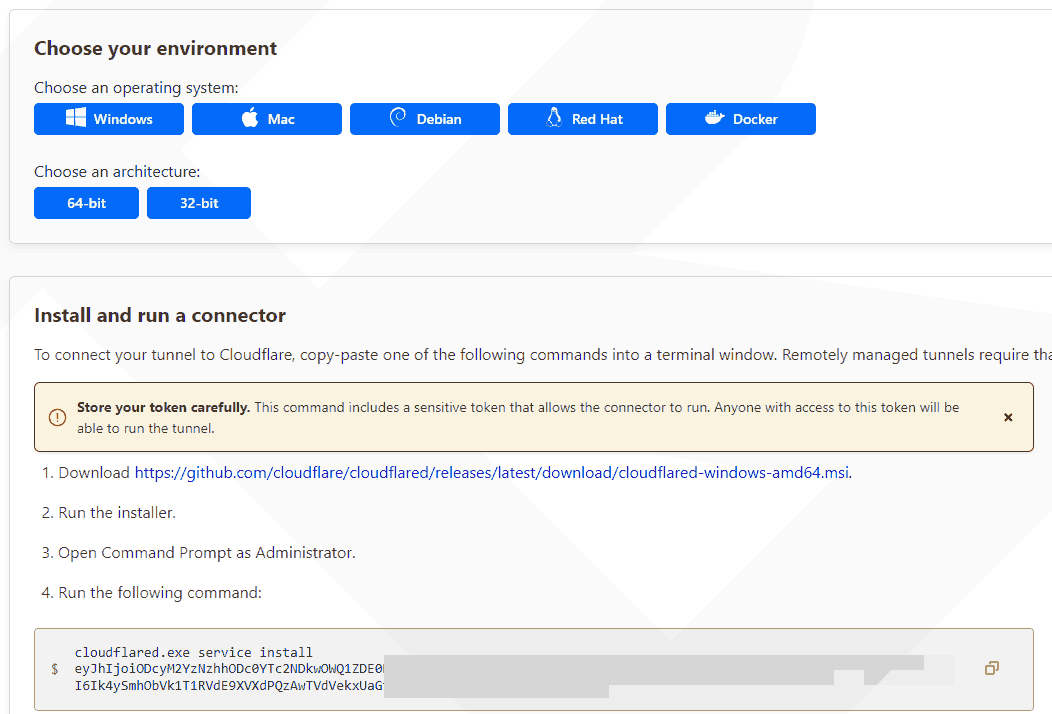Image resolution: width=1052 pixels, height=714 pixels.
Task: Click the Install and run a connector heading
Action: (x=160, y=315)
